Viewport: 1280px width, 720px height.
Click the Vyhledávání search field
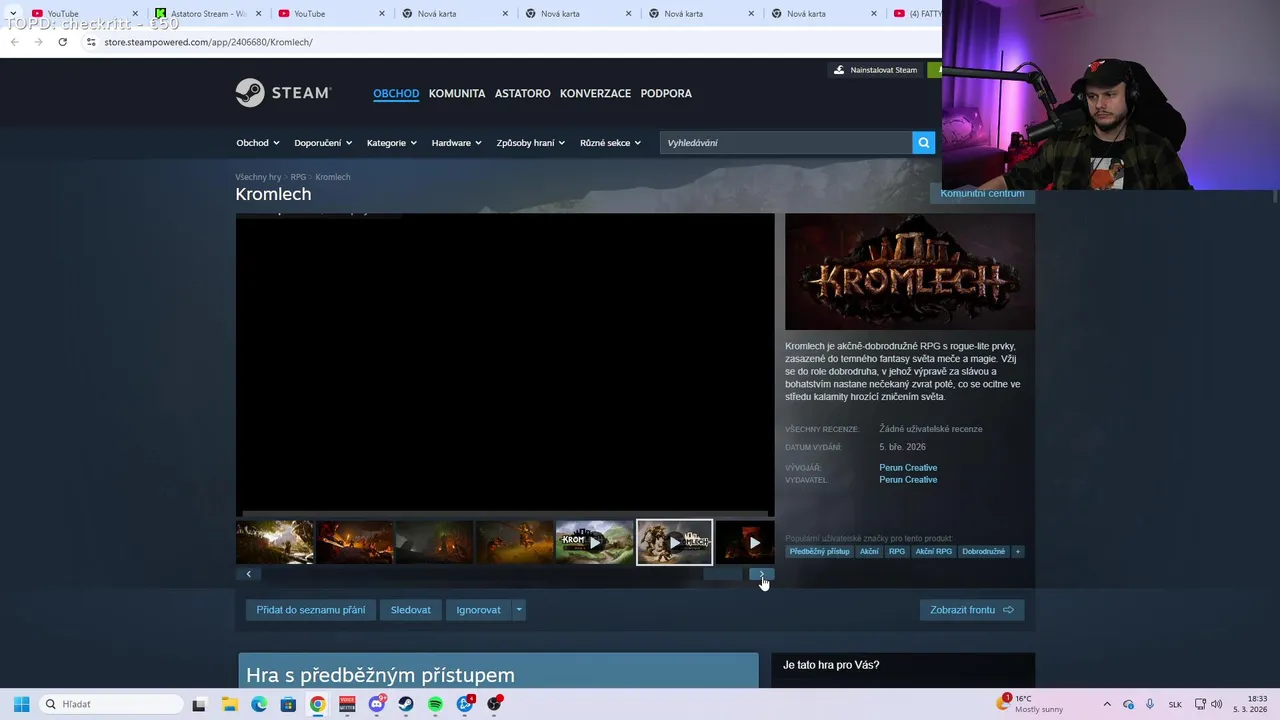tap(786, 143)
